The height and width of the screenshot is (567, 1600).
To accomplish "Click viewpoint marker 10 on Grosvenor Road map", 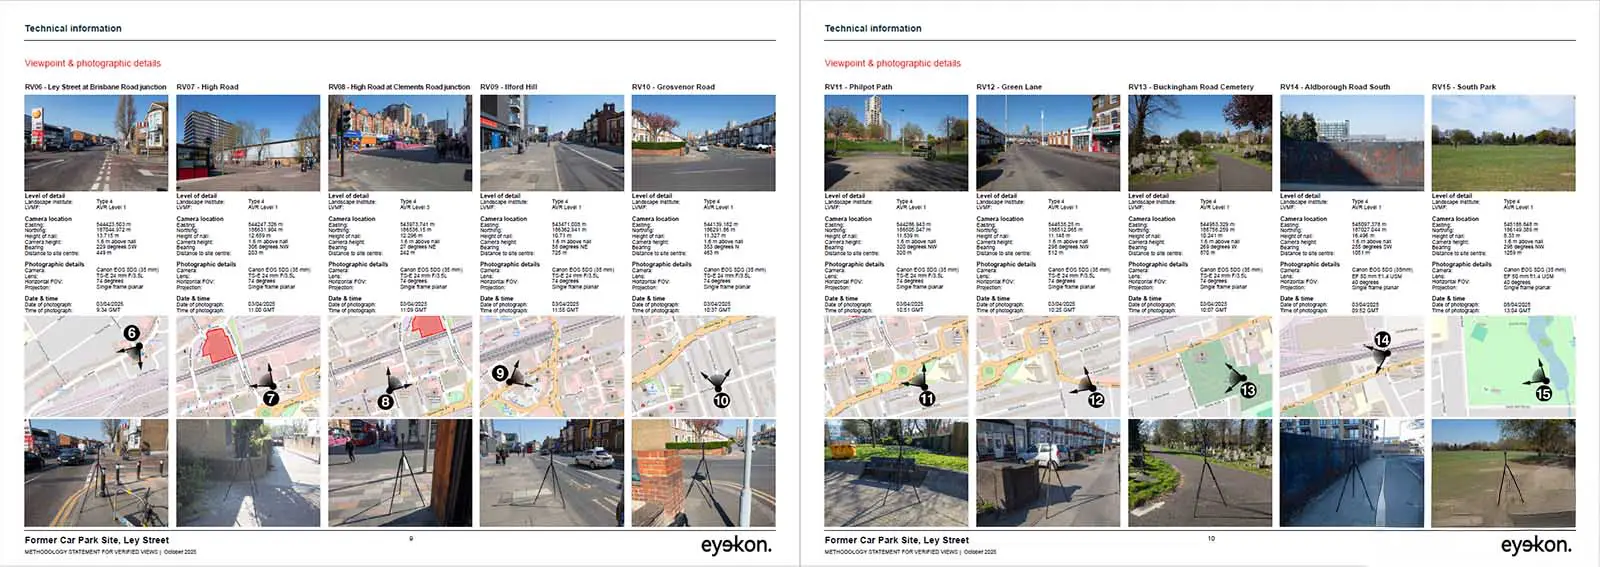I will (x=721, y=400).
